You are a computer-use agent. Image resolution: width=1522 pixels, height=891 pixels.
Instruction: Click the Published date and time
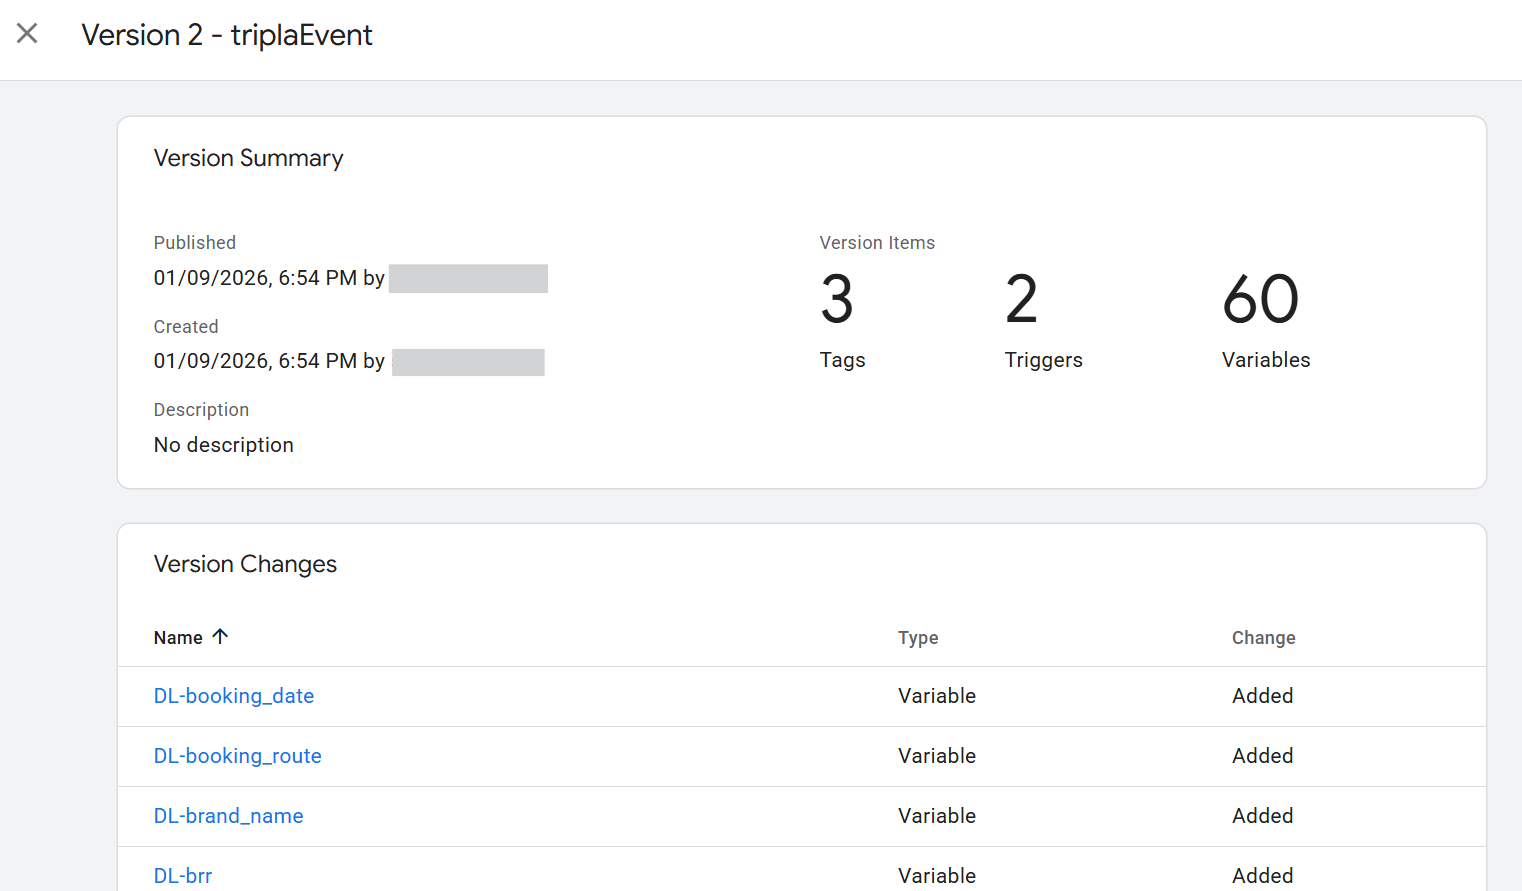point(255,278)
